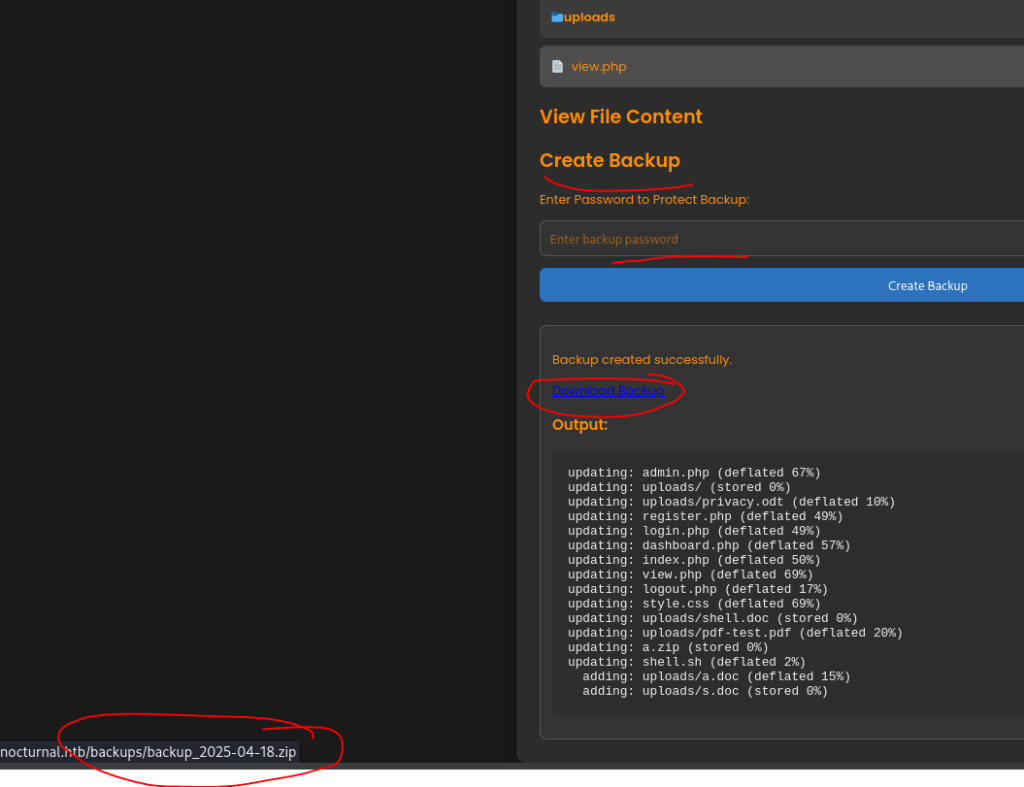
Task: Click the adding uploads/s.doc output line
Action: (x=705, y=691)
